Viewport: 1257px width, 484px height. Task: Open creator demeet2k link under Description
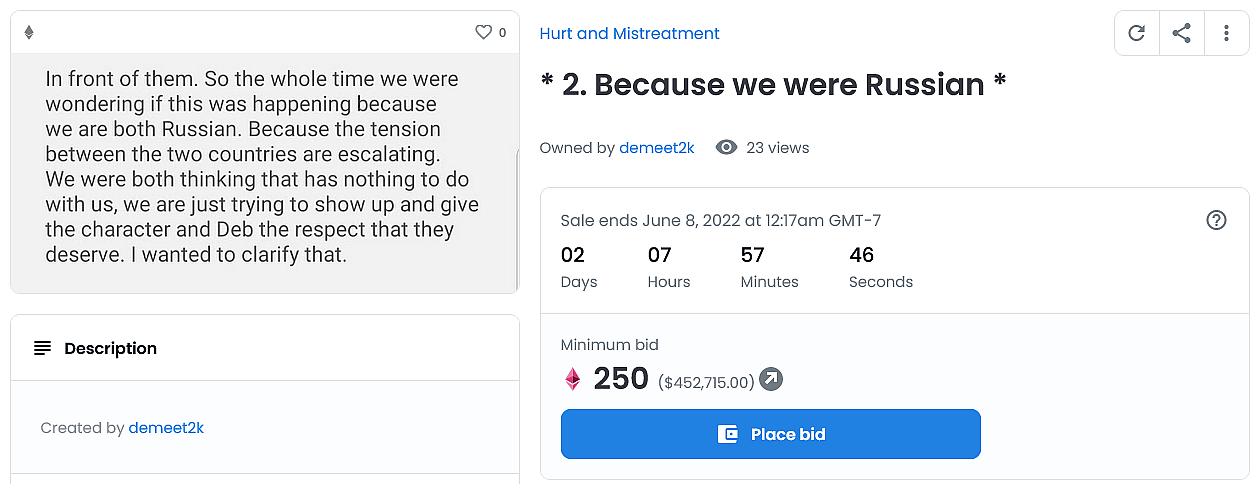pyautogui.click(x=166, y=428)
